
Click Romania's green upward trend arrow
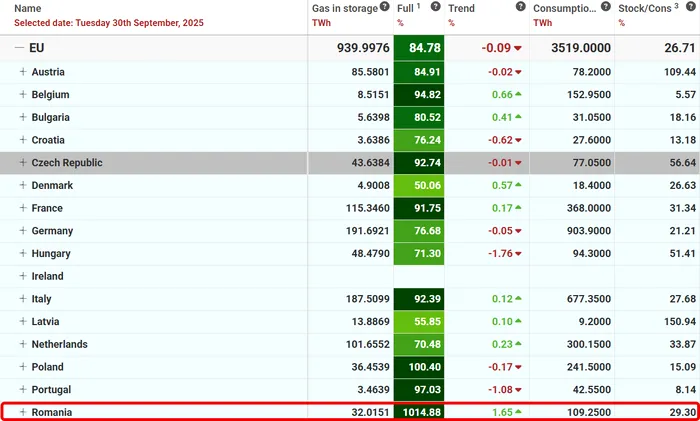click(518, 412)
